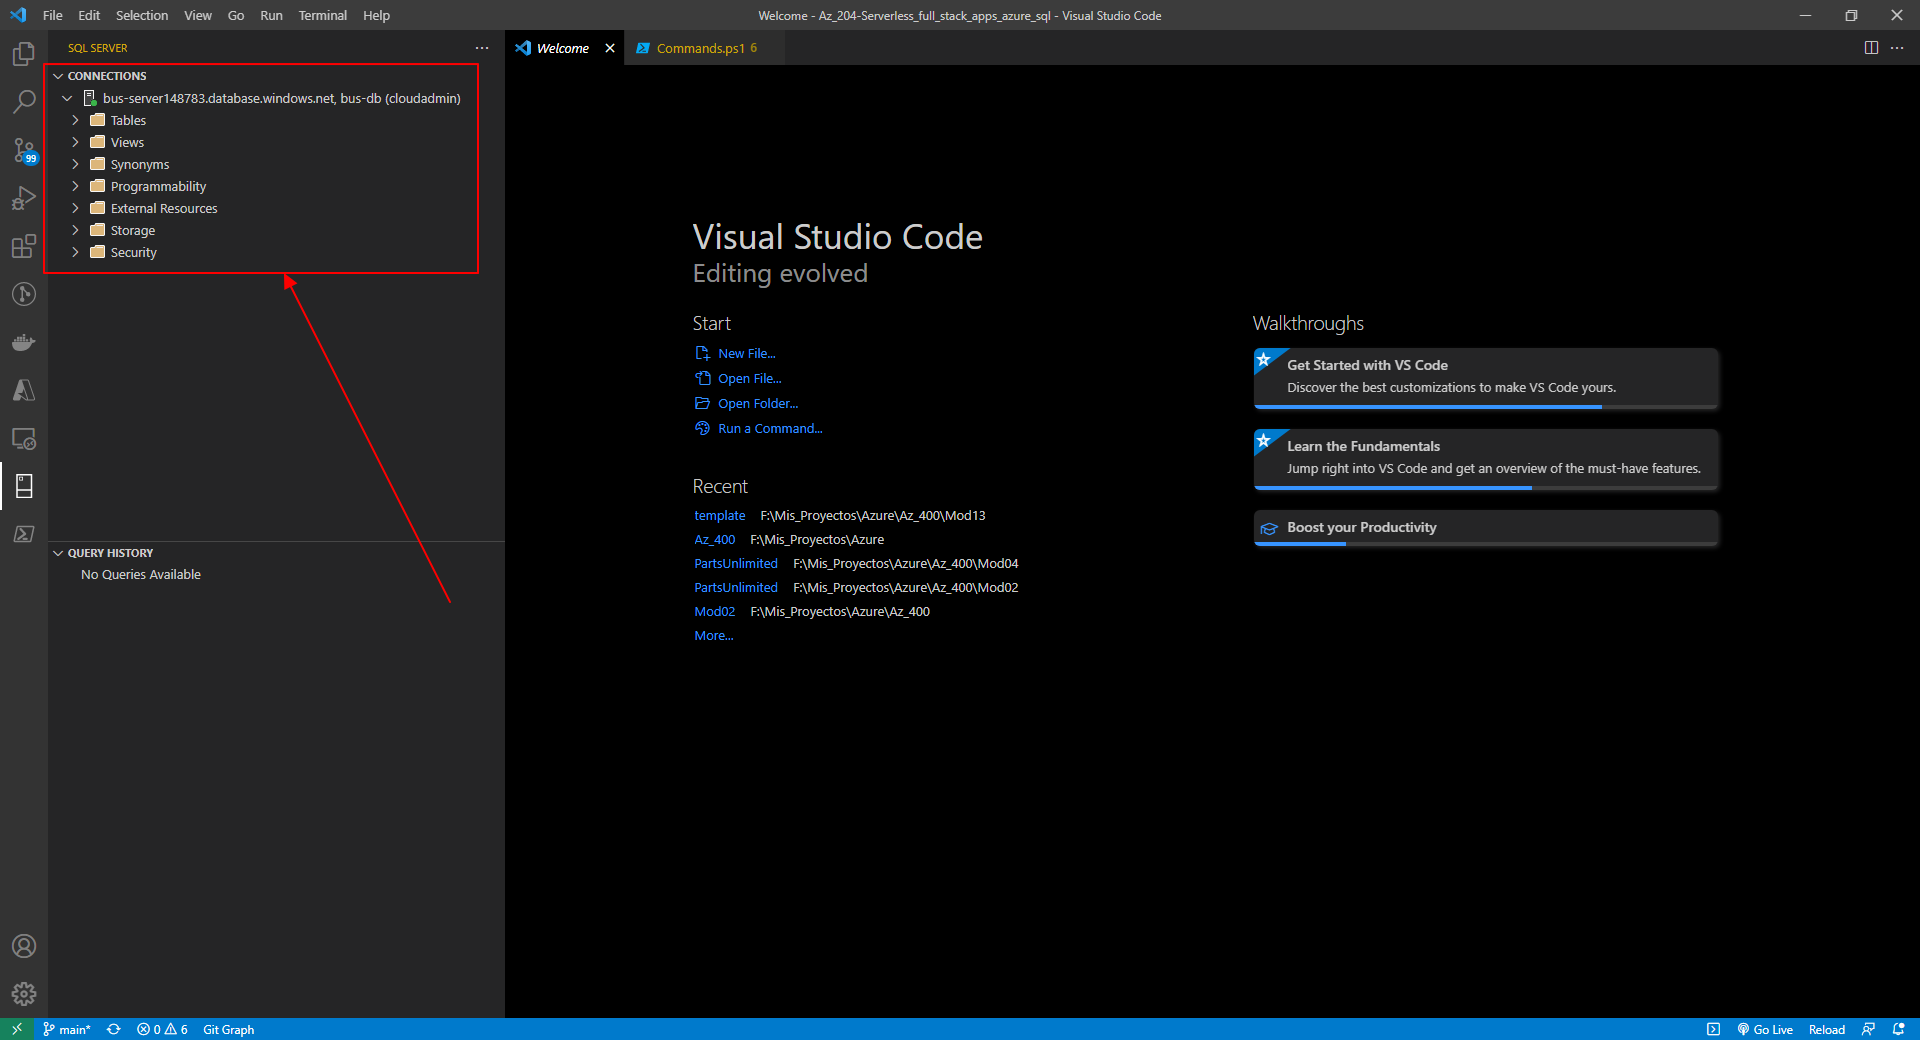1920x1040 pixels.
Task: Open the Selection menu
Action: click(142, 15)
